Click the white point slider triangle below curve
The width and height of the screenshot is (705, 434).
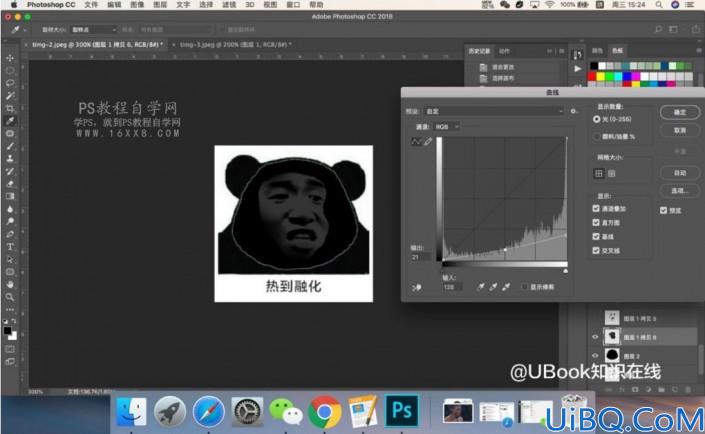pos(566,271)
